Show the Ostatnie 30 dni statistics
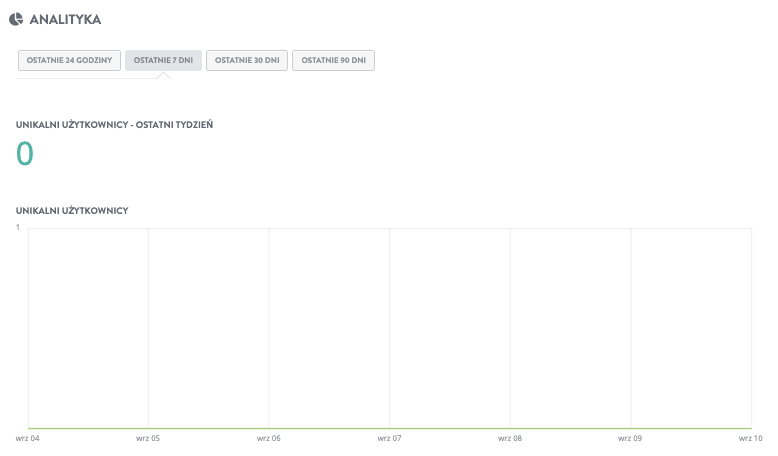This screenshot has width=778, height=456. (247, 61)
